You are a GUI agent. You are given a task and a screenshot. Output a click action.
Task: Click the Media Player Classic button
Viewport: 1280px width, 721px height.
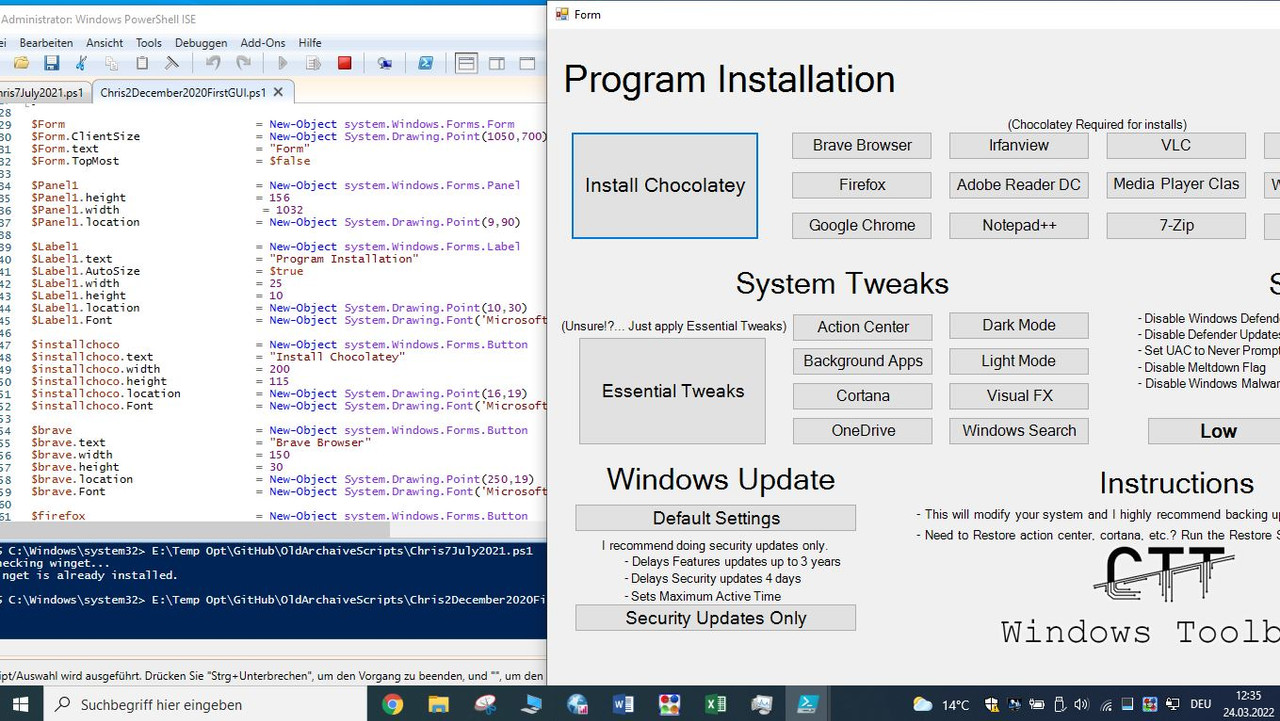coord(1176,184)
